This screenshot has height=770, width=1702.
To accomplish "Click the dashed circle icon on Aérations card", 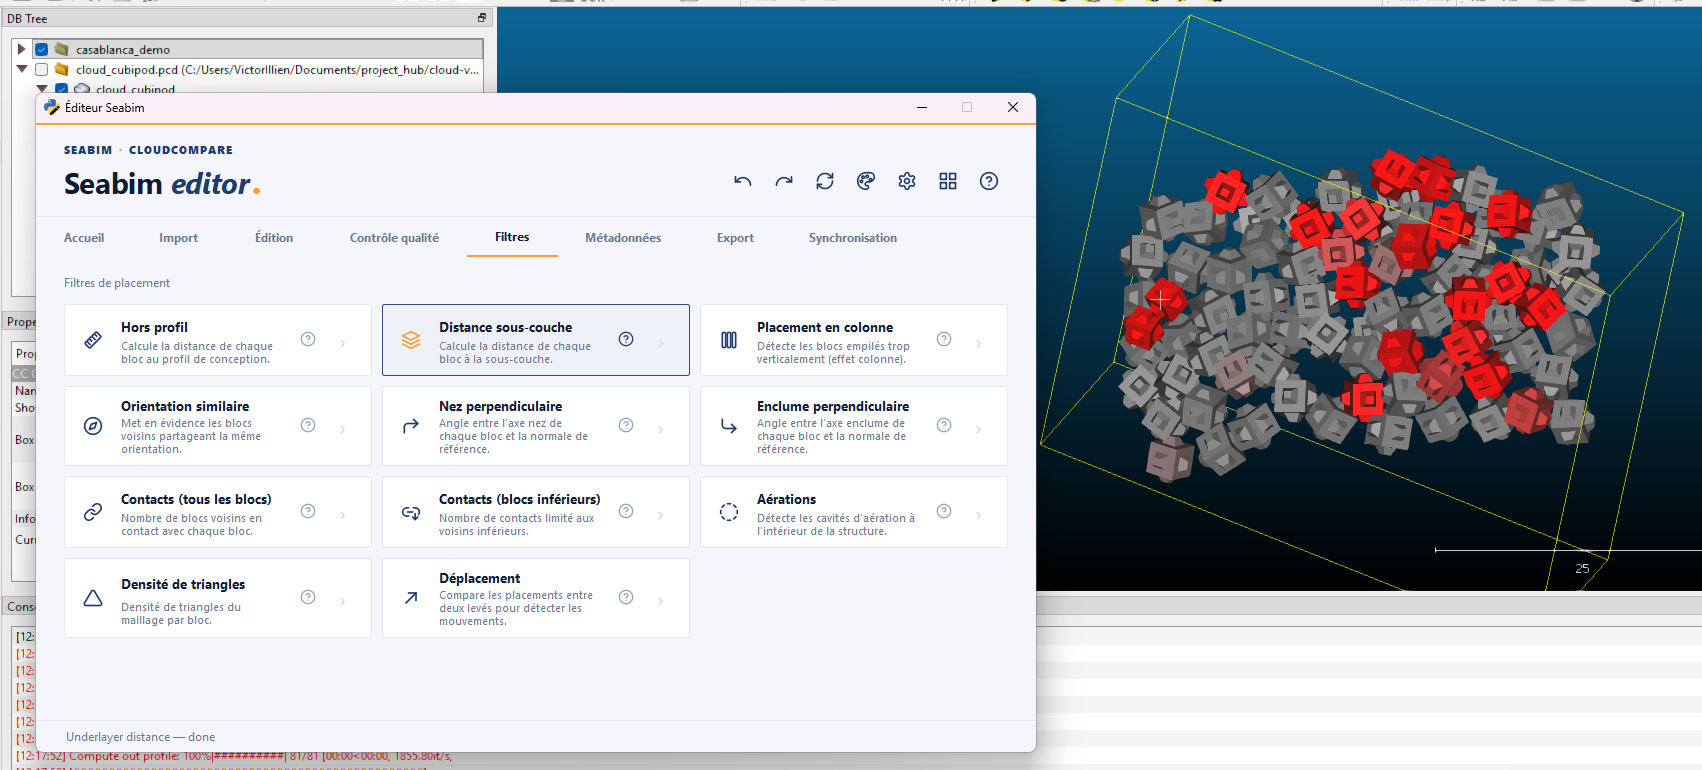I will click(729, 512).
